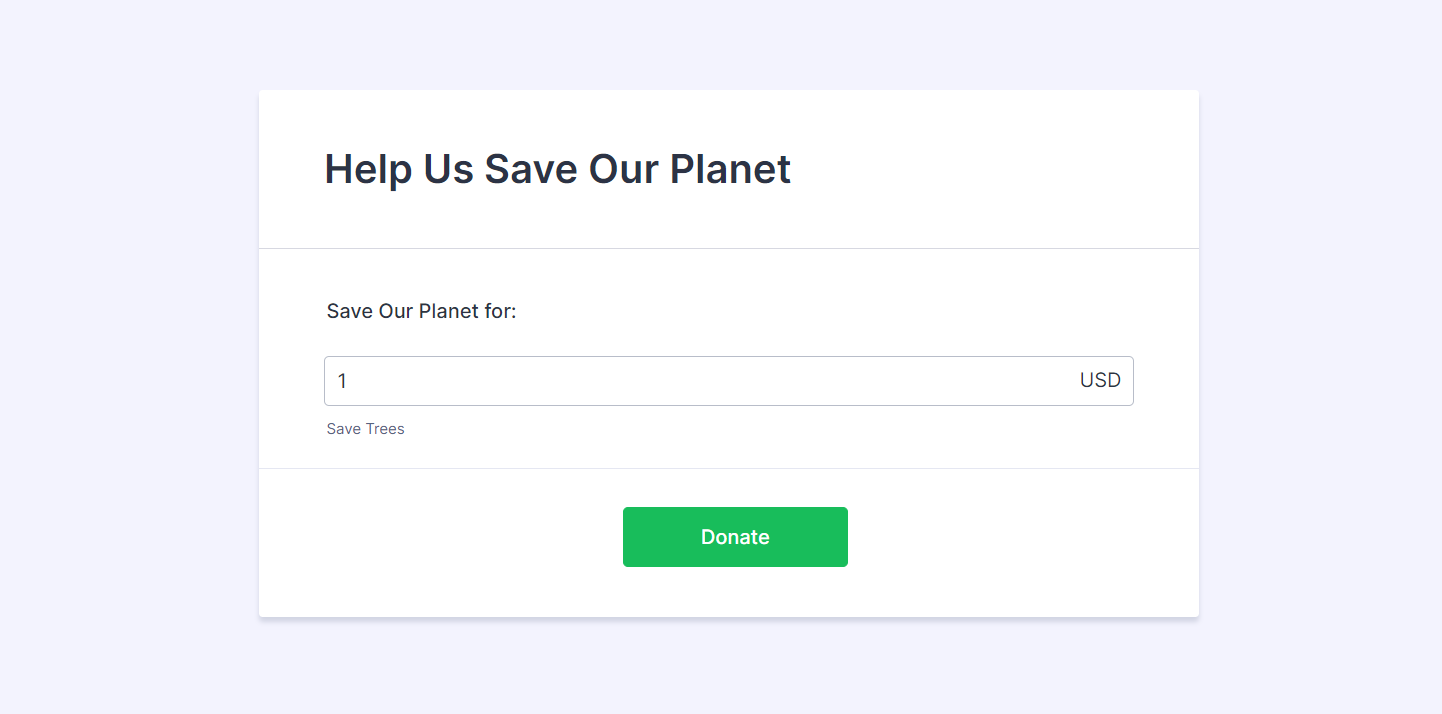Click the word "Save" in the helper text

pos(343,429)
